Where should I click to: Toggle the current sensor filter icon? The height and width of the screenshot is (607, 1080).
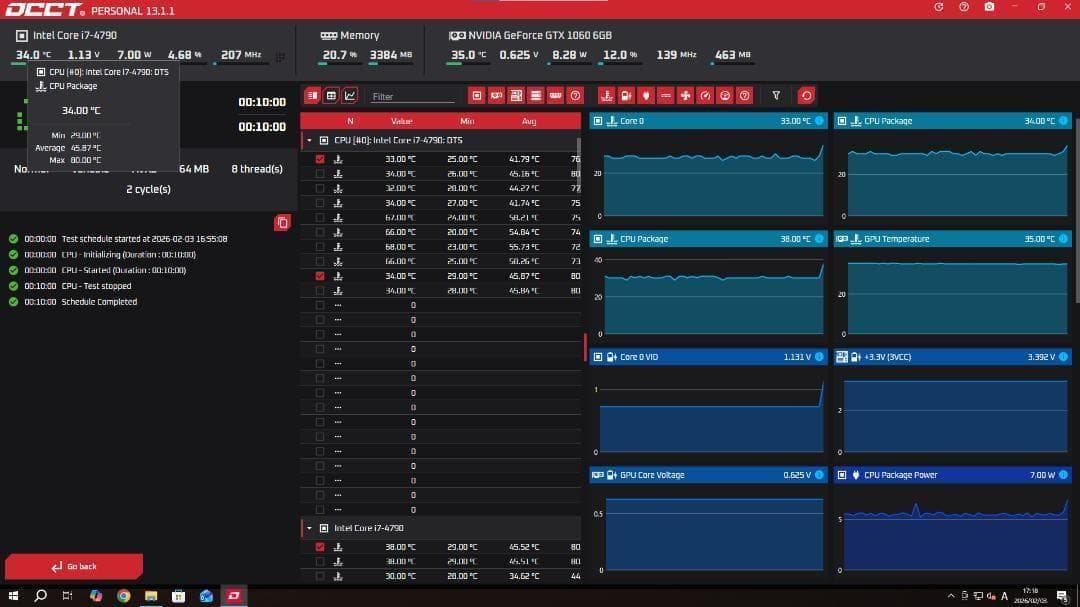pos(666,96)
